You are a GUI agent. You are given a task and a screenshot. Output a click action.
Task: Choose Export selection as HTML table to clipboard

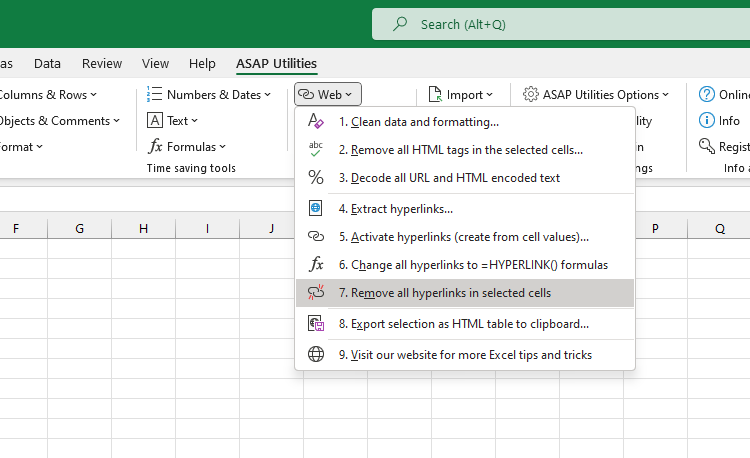click(x=465, y=324)
